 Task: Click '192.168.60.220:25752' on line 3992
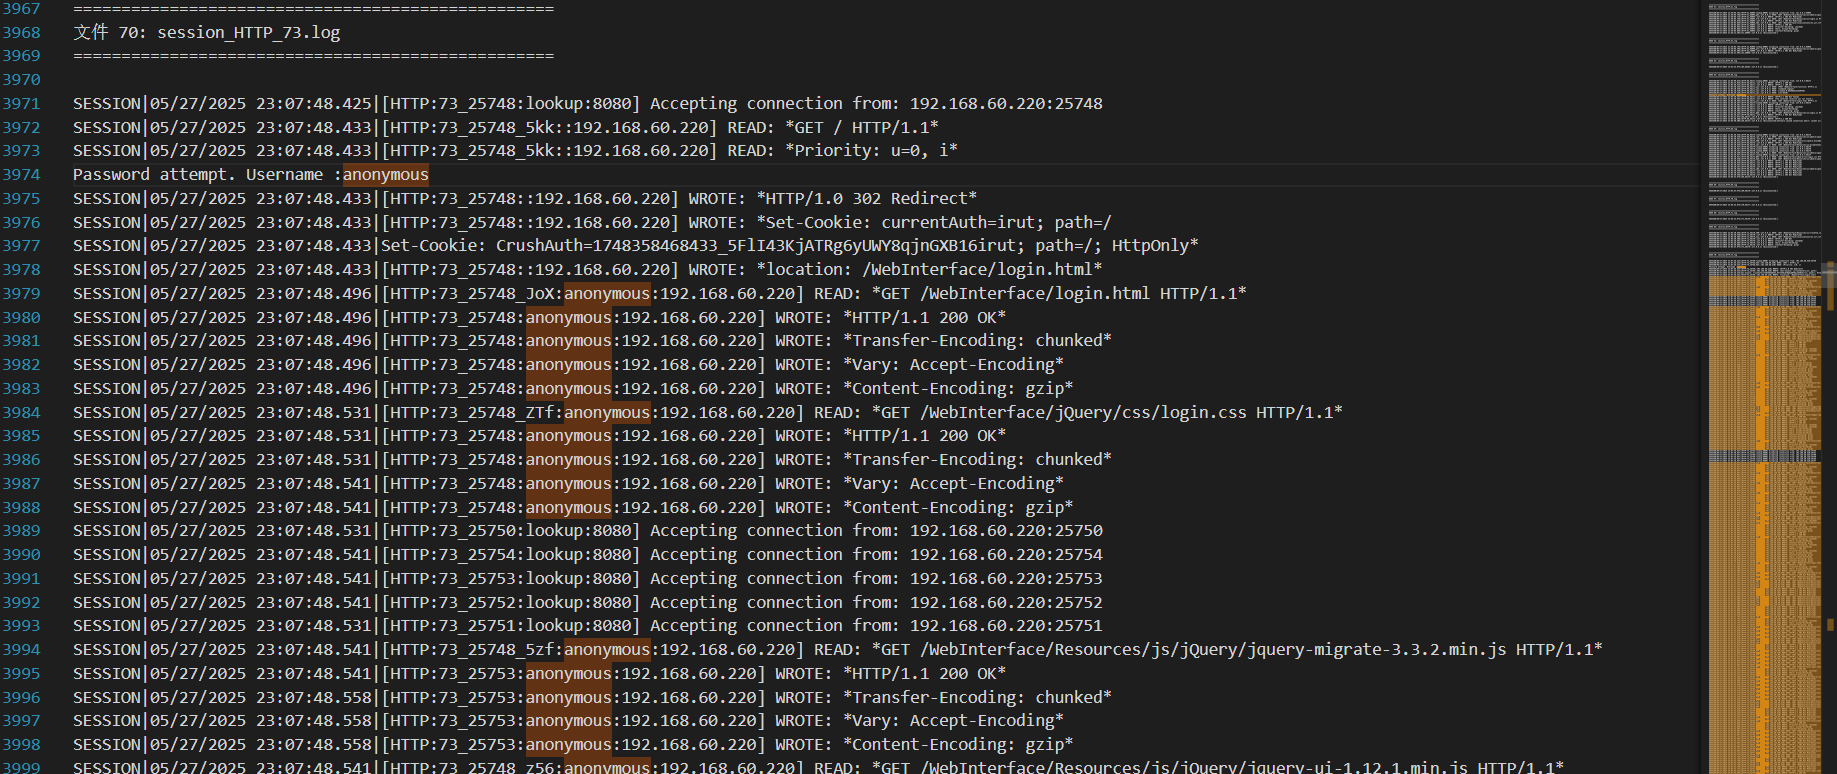click(1006, 603)
